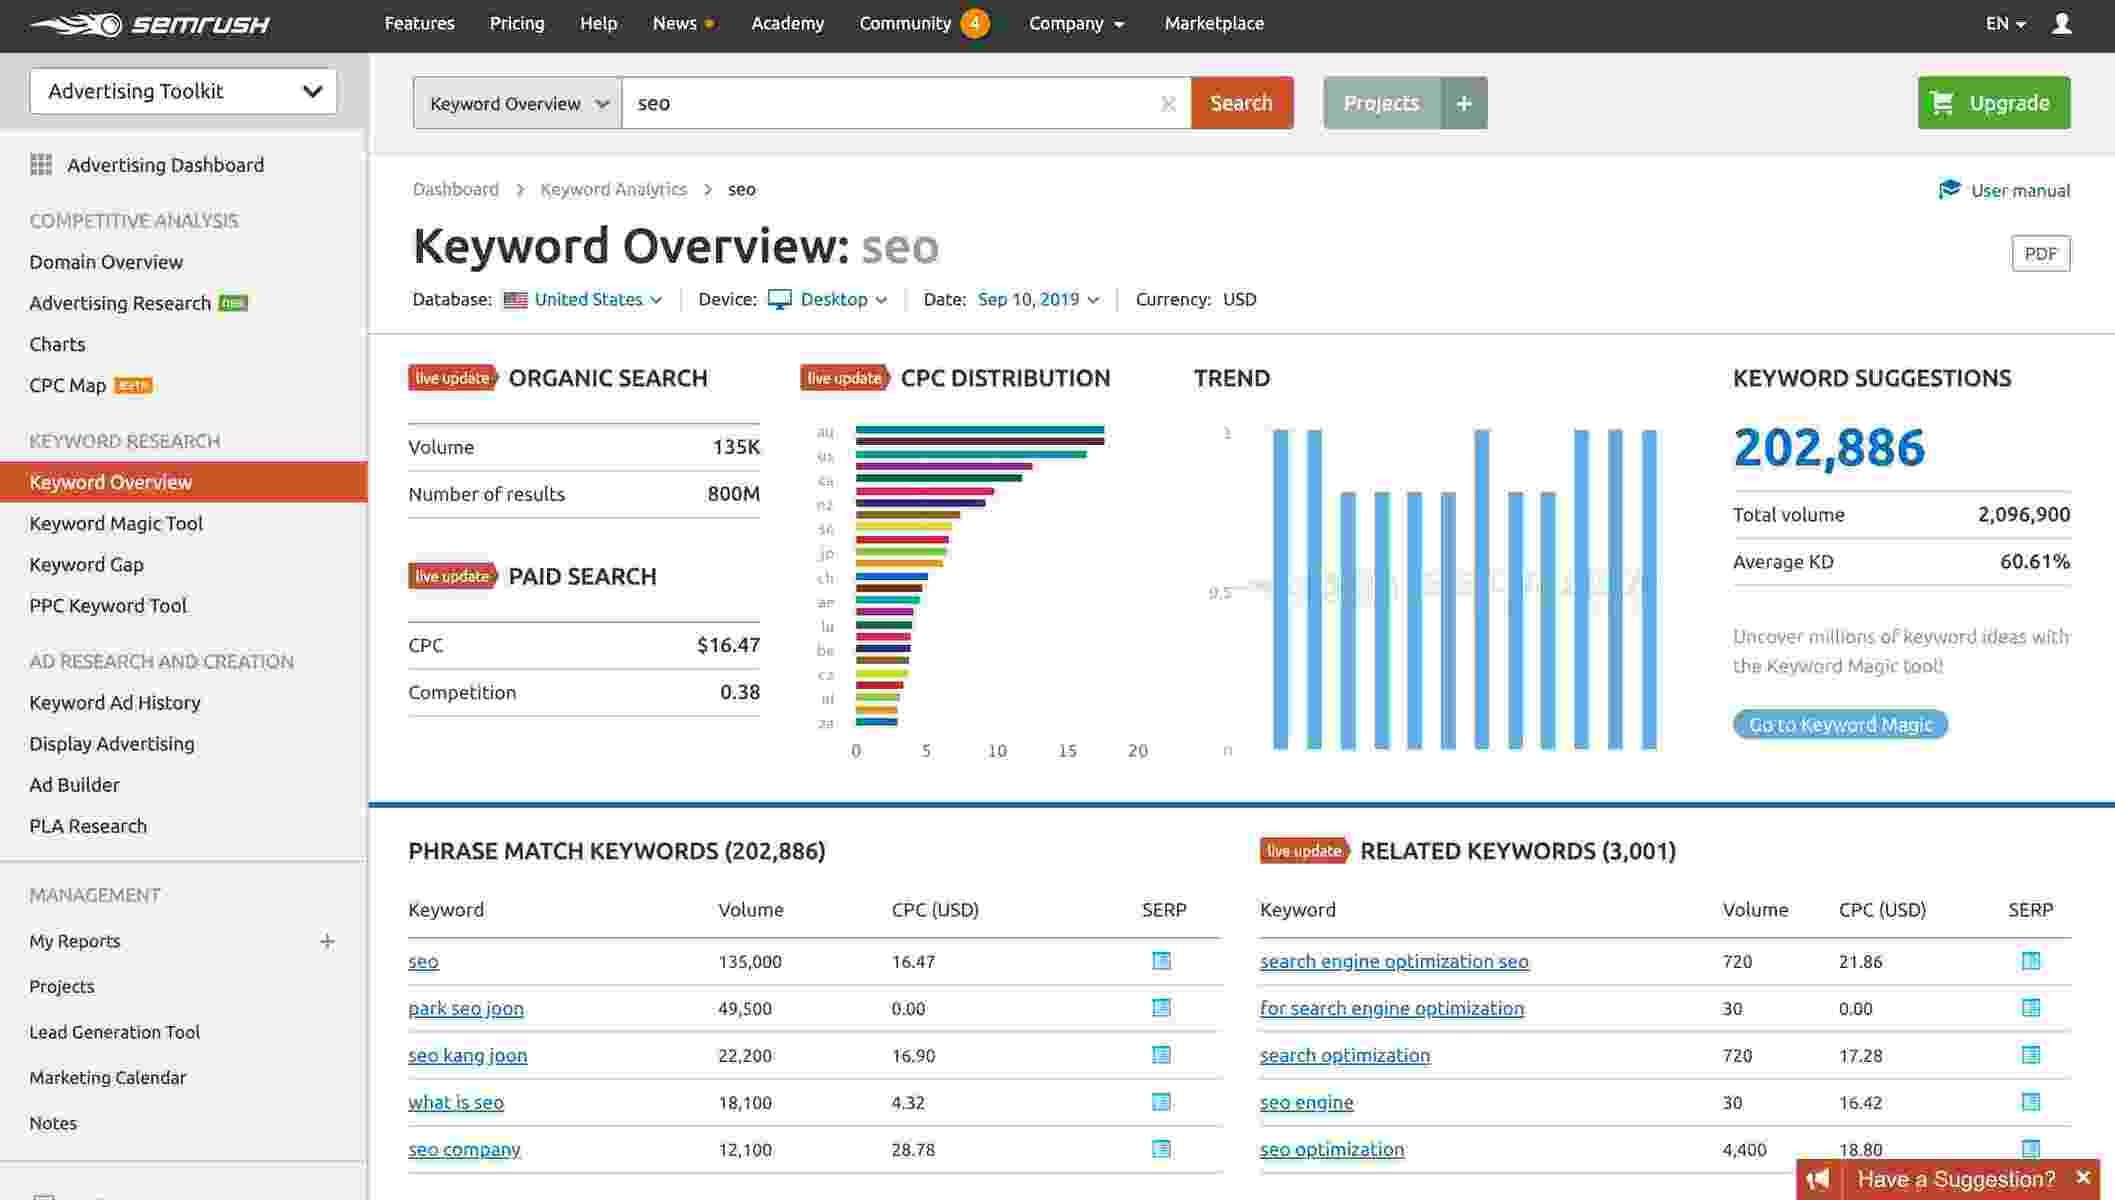Click the user account profile icon
The height and width of the screenshot is (1200, 2115).
pos(2061,23)
